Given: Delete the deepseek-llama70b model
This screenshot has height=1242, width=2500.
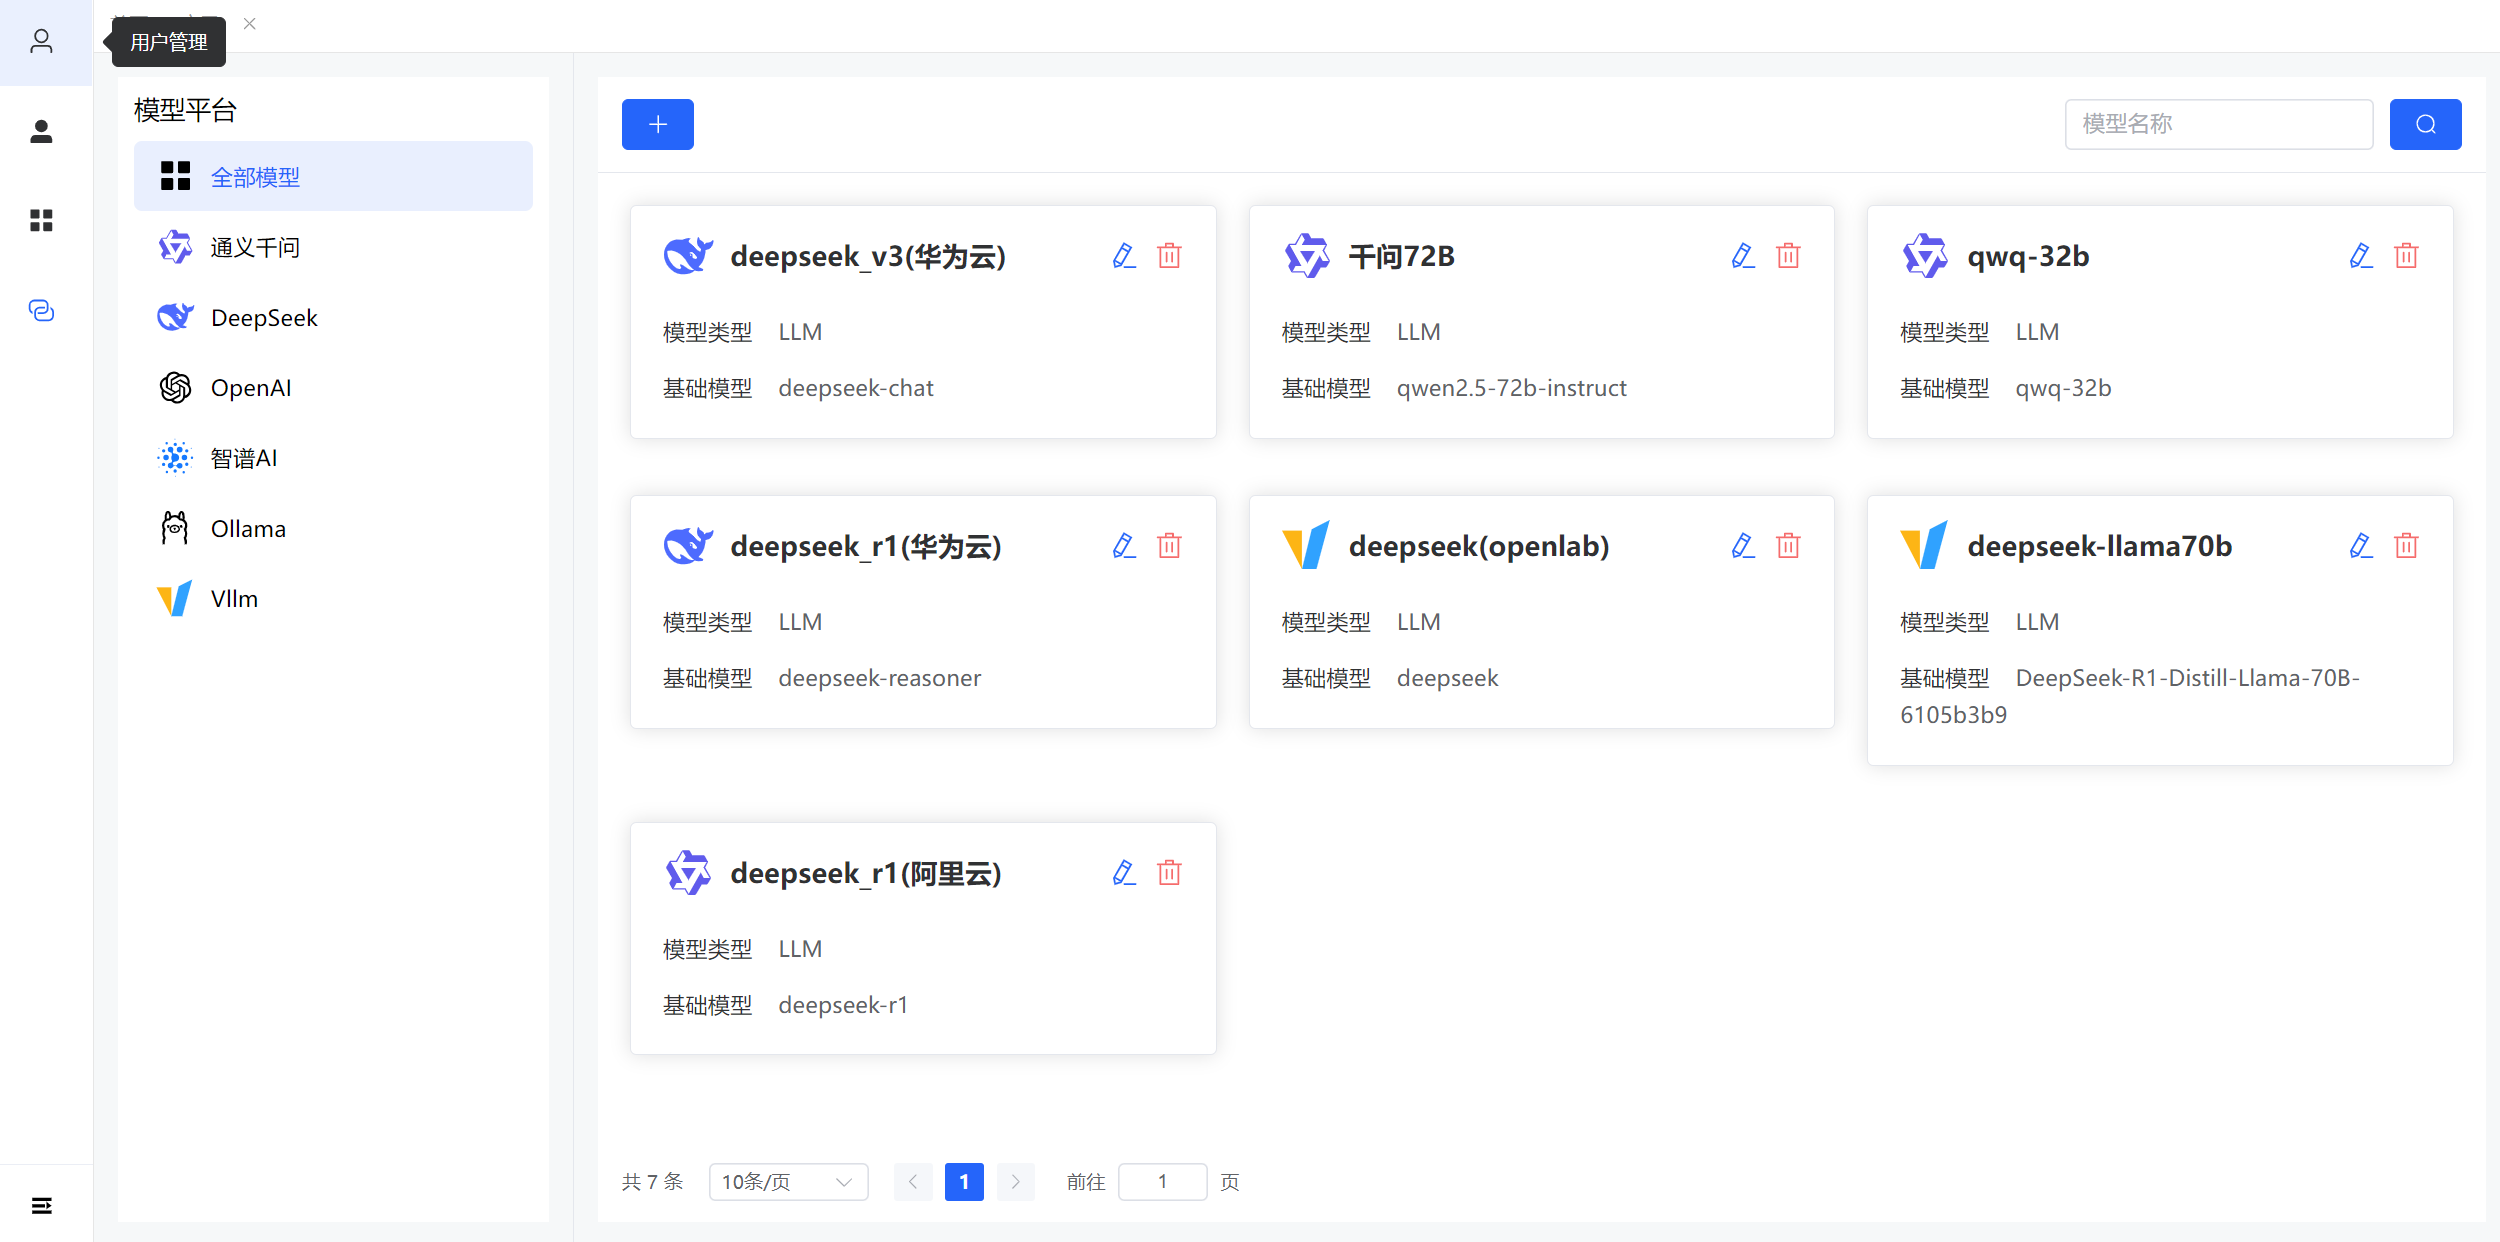Looking at the screenshot, I should pos(2406,546).
